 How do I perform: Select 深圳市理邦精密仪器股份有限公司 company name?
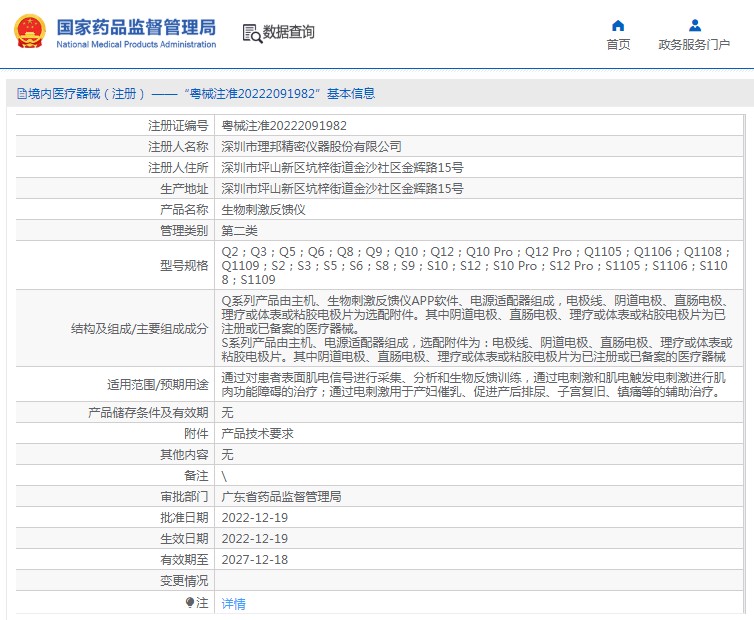[311, 147]
